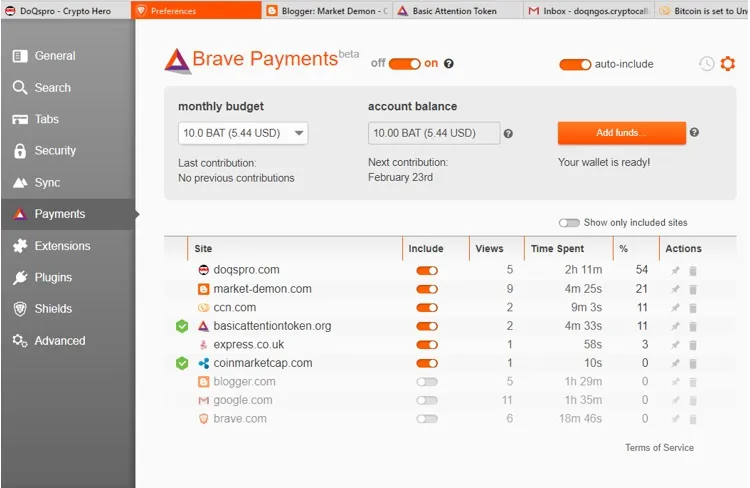This screenshot has width=750, height=488.
Task: Click the express.co.uk site link
Action: tap(249, 344)
